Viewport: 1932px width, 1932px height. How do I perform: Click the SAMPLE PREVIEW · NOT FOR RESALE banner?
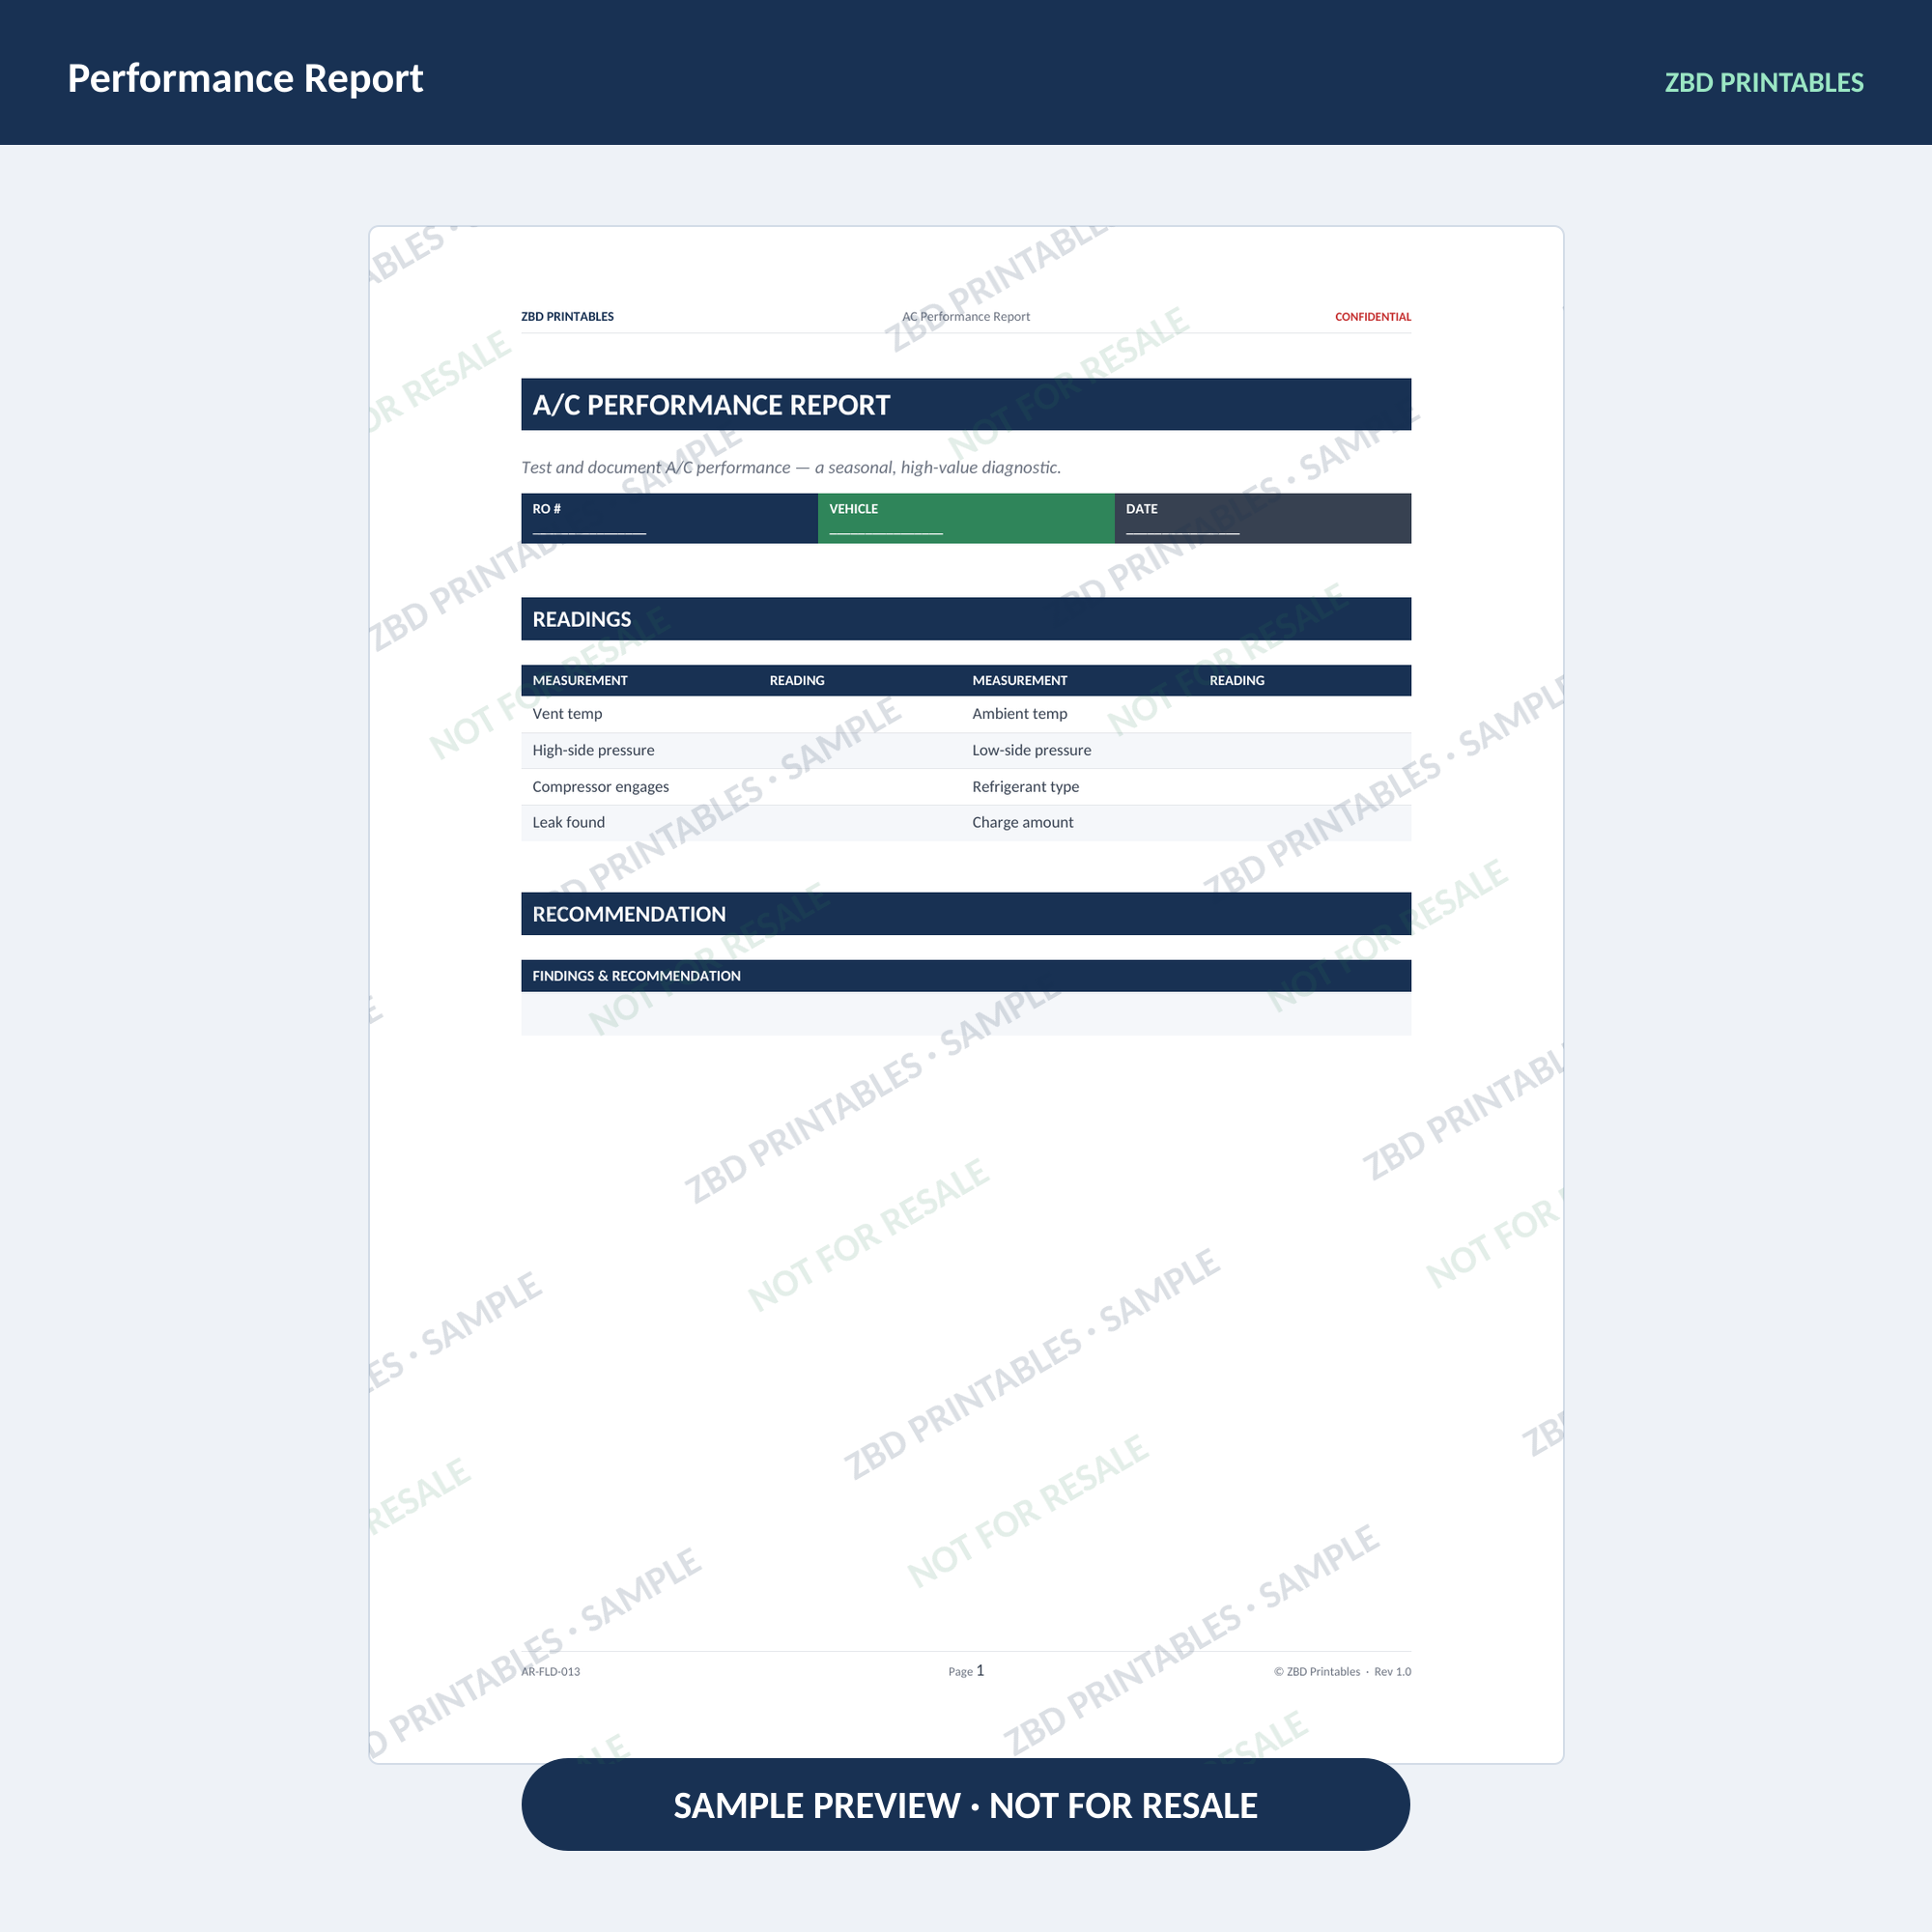[x=966, y=1804]
